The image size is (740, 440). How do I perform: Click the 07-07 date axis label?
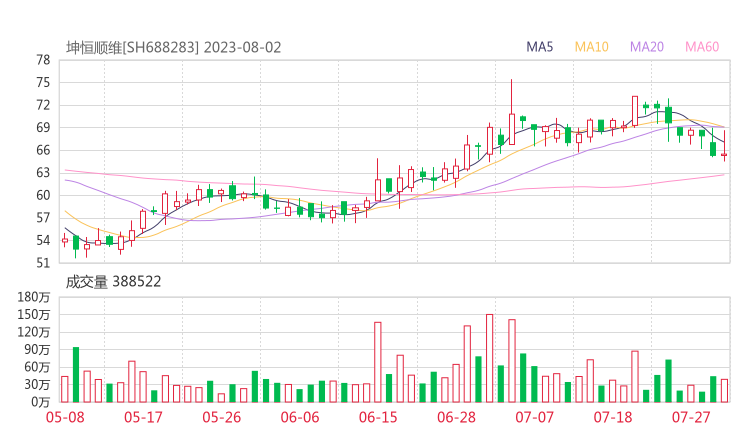coord(534,417)
